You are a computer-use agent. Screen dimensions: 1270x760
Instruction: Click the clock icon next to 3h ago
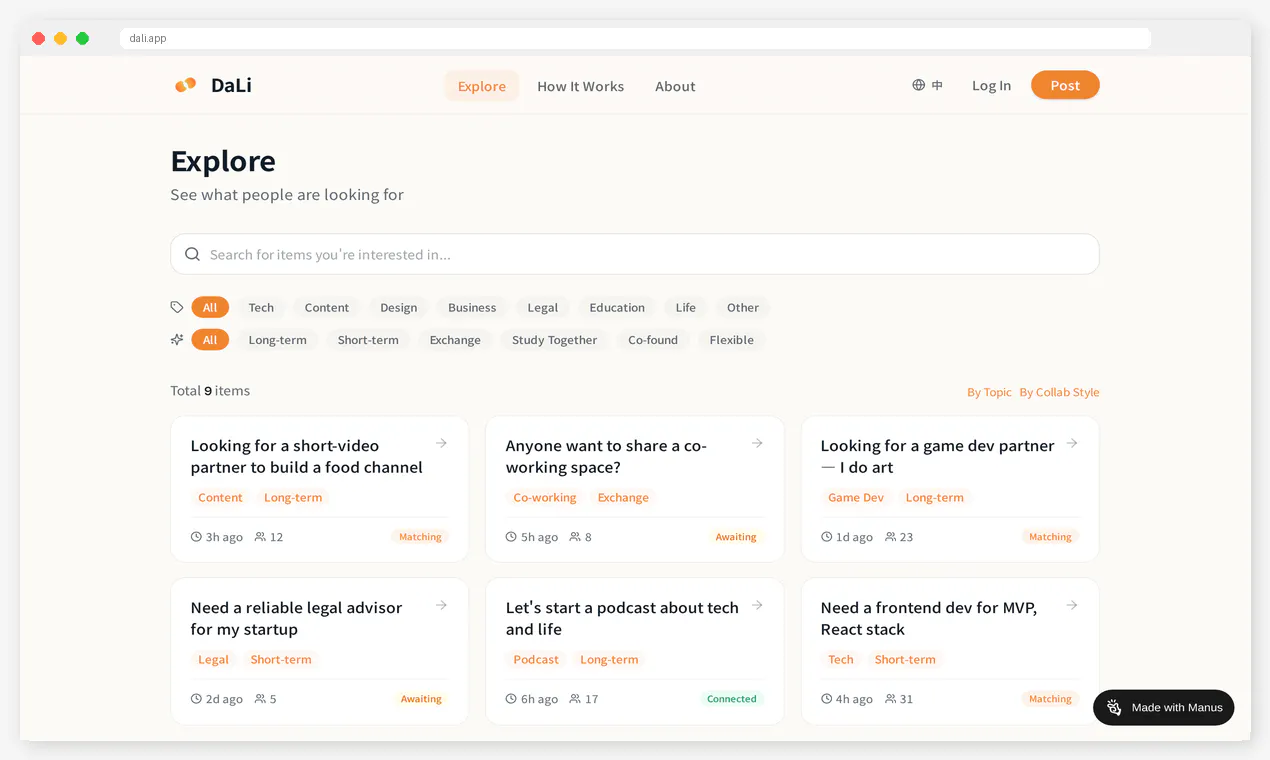pyautogui.click(x=196, y=537)
